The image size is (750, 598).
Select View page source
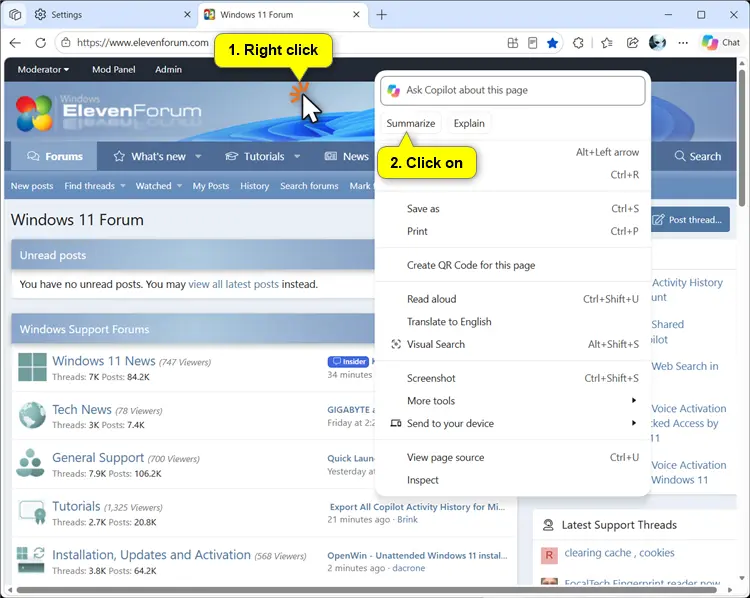pos(513,457)
